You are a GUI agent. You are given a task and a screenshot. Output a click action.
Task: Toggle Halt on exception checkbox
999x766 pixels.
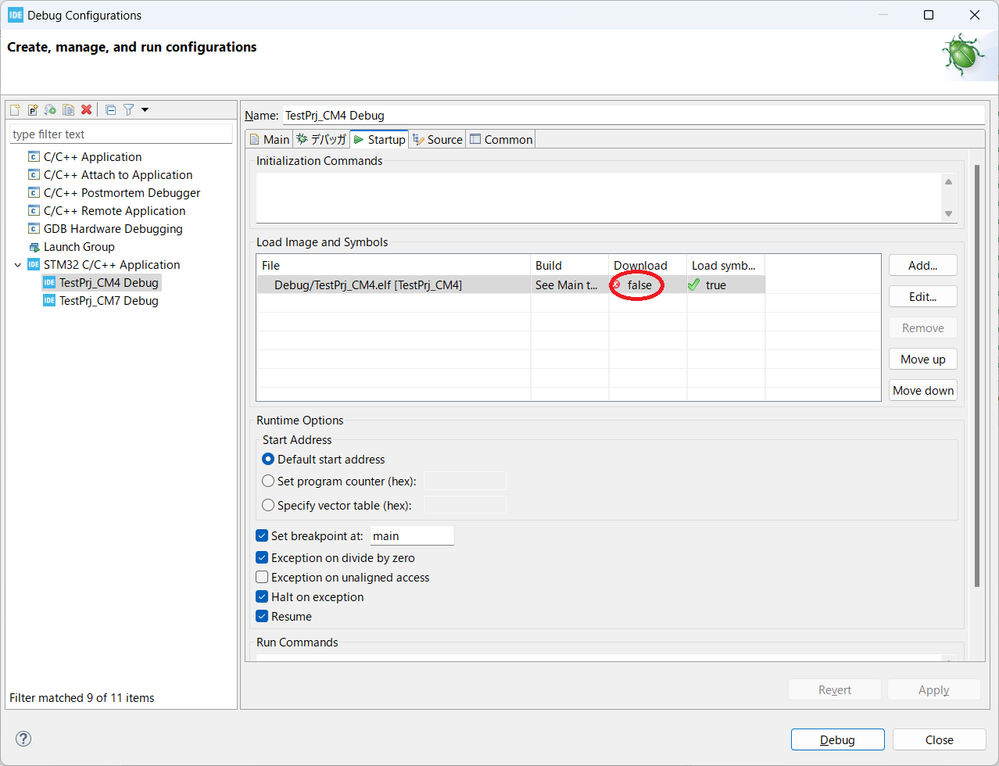tap(262, 596)
